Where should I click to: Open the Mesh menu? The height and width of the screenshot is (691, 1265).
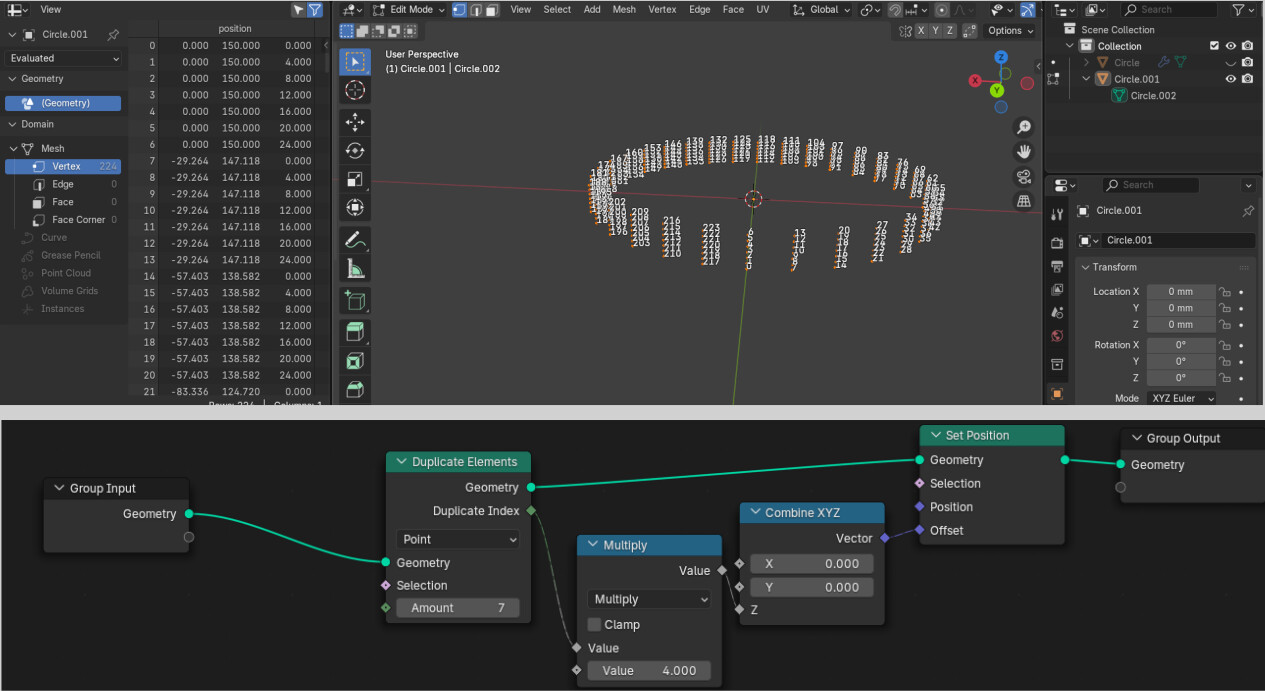pyautogui.click(x=624, y=10)
